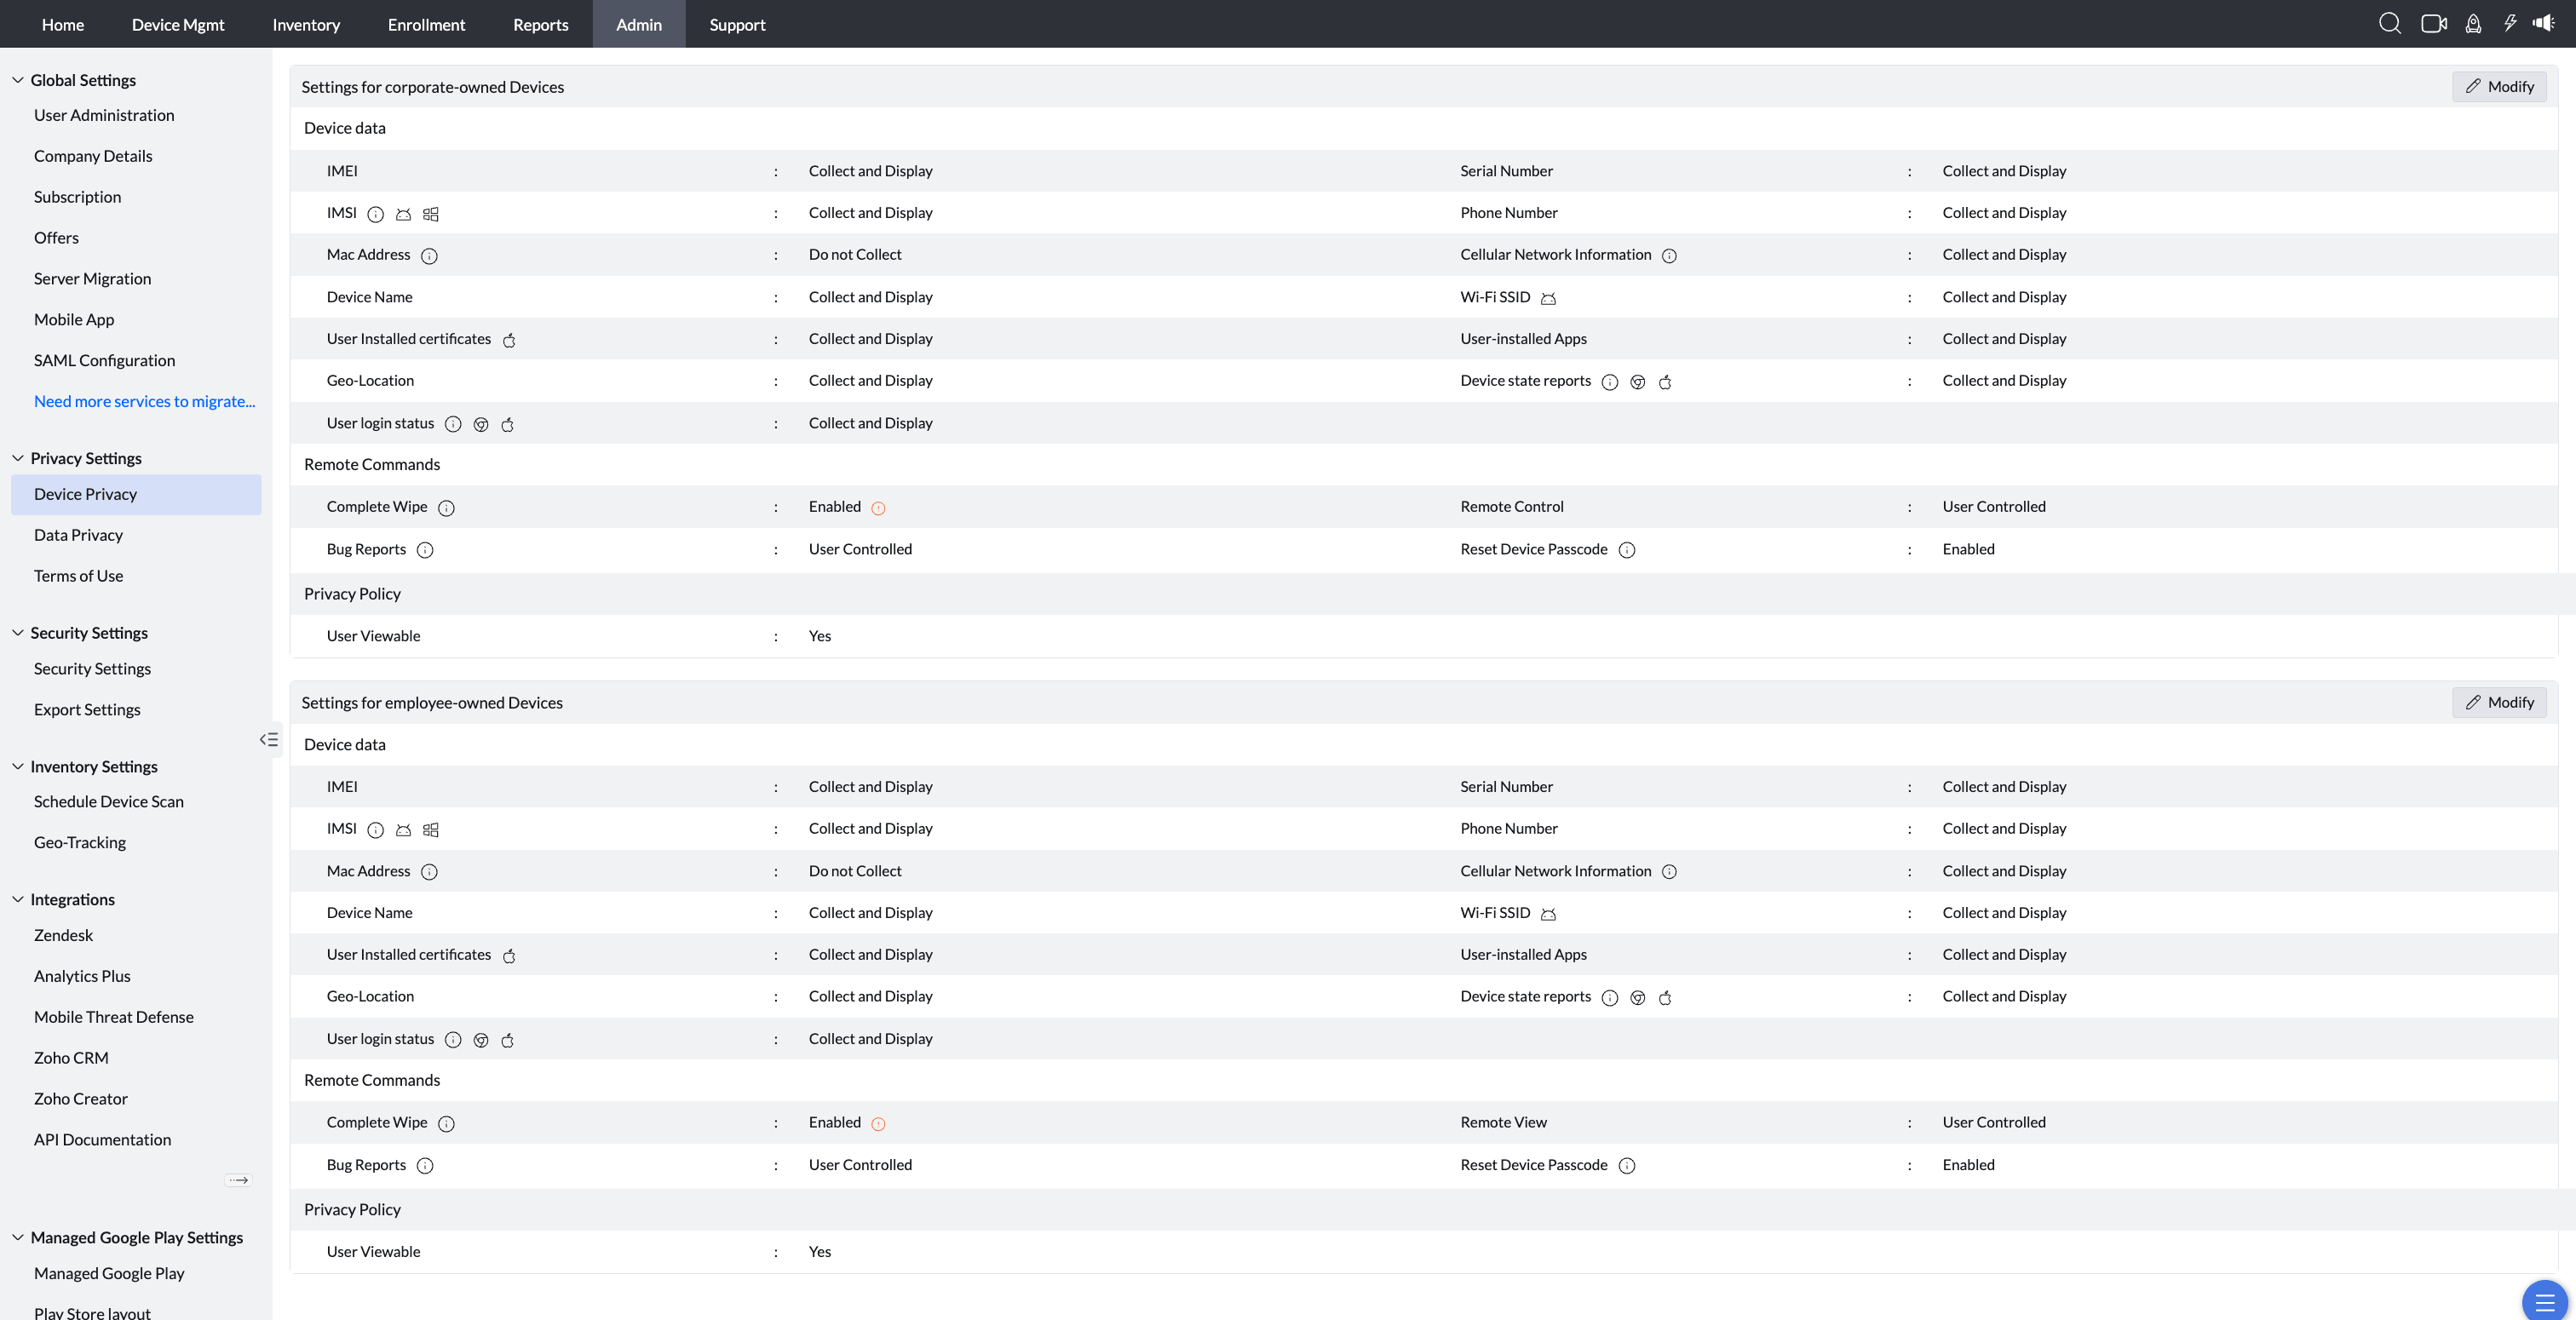Info icon beside employee-owned Reset Device Passcode
Viewport: 2576px width, 1320px height.
[x=1627, y=1166]
